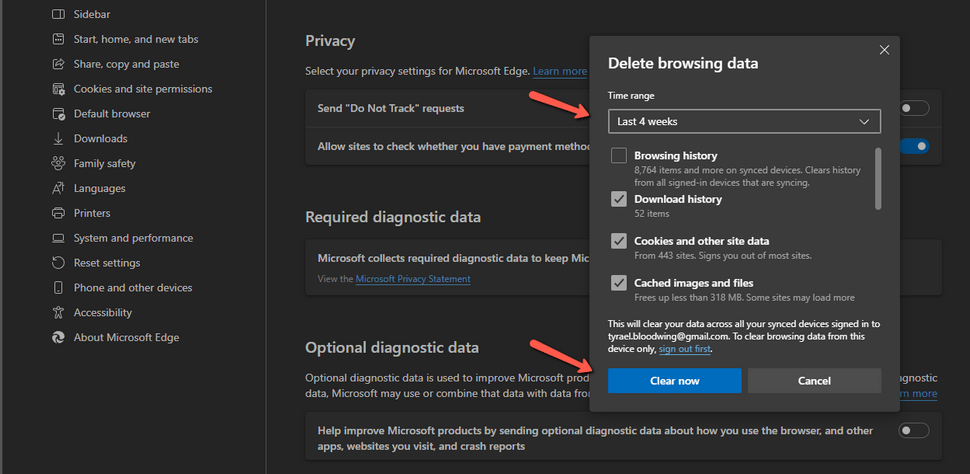970x474 pixels.
Task: Click the Phone and other devices icon
Action: 58,288
